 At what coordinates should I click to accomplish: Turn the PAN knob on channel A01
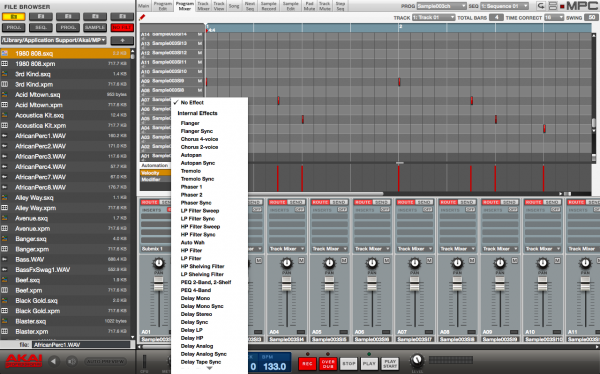pos(158,263)
